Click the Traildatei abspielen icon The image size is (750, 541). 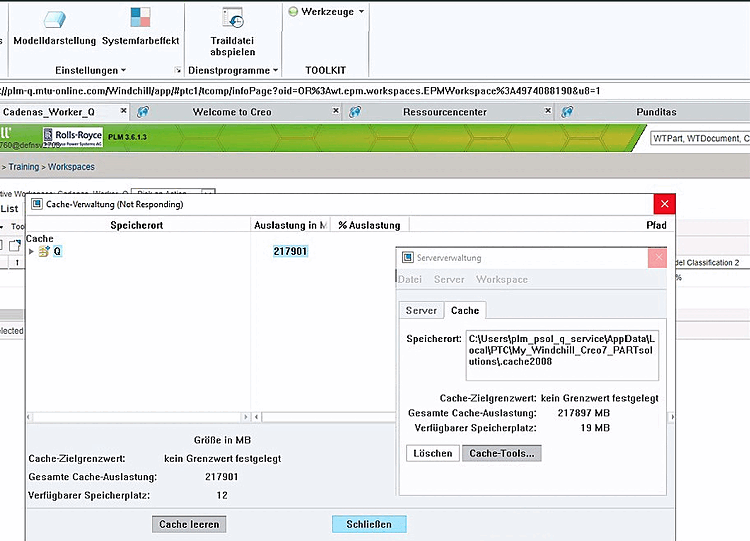(233, 18)
